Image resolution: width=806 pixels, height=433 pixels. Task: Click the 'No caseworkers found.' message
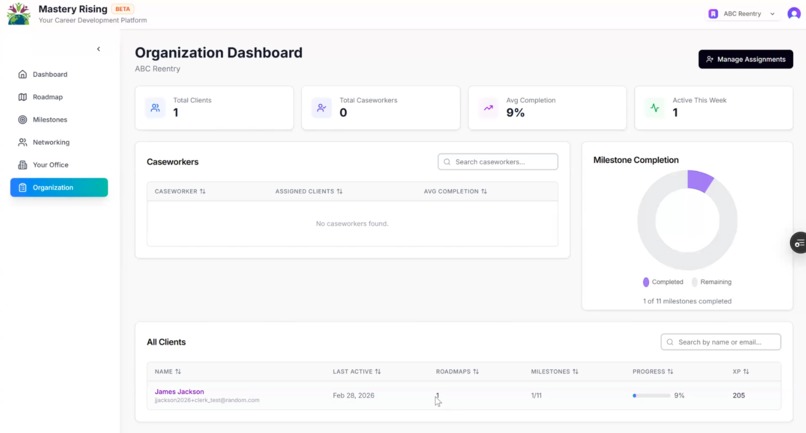[352, 224]
